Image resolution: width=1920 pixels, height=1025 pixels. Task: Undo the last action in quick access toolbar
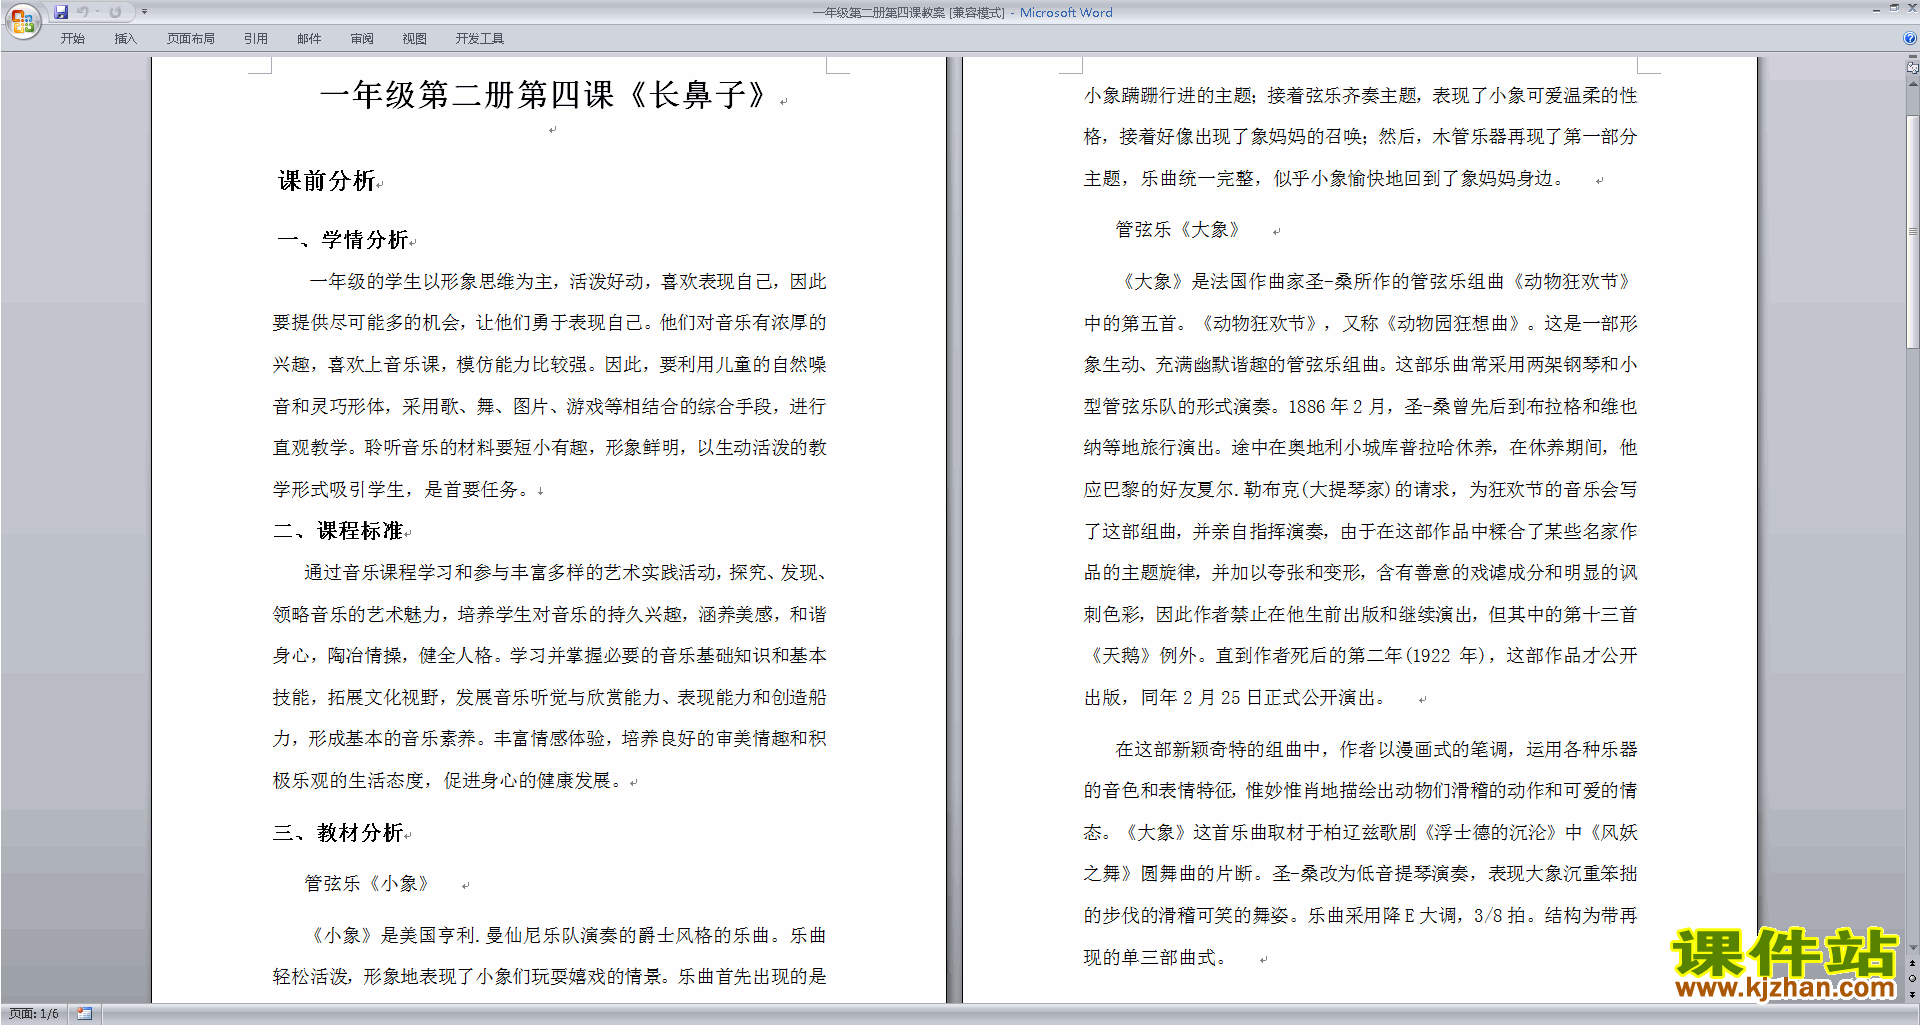83,12
